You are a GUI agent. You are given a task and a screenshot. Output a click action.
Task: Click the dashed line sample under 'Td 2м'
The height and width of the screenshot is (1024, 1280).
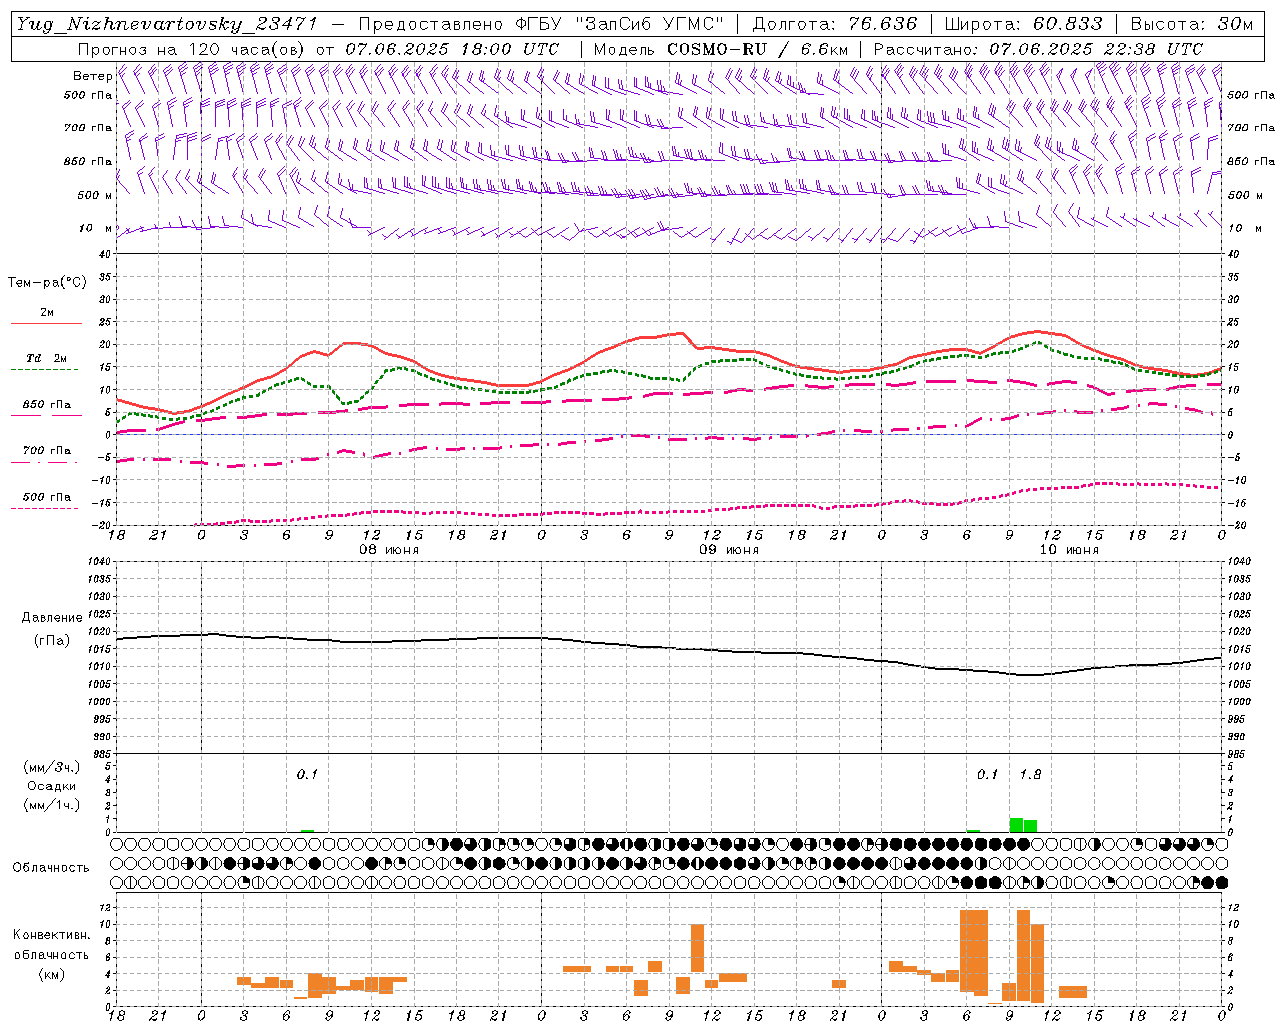[x=46, y=369]
